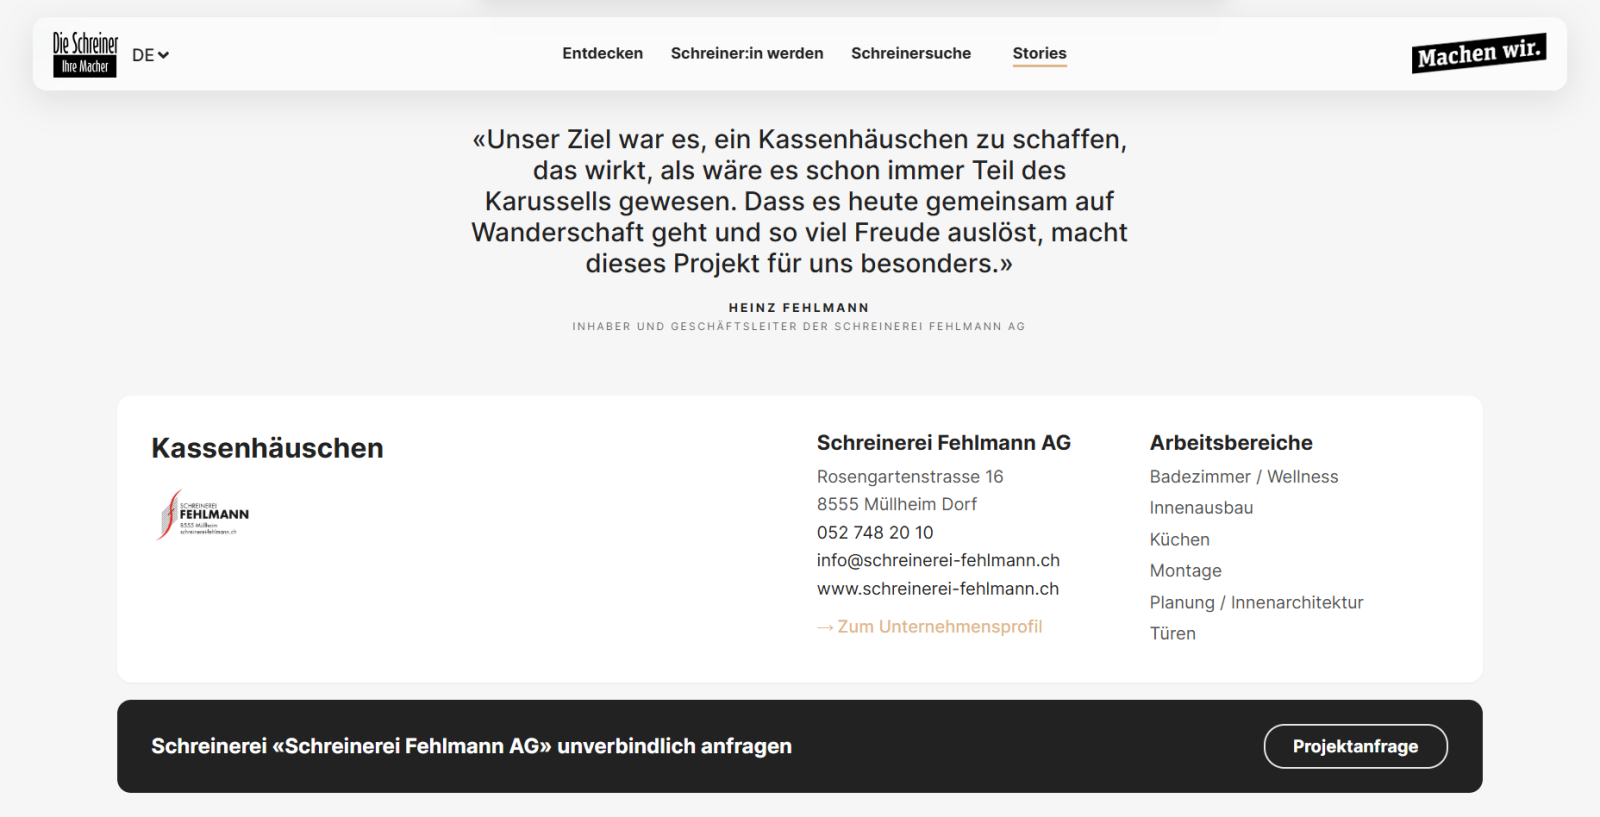Screen dimensions: 1600x817
Task: Select Montage work area
Action: 1185,570
